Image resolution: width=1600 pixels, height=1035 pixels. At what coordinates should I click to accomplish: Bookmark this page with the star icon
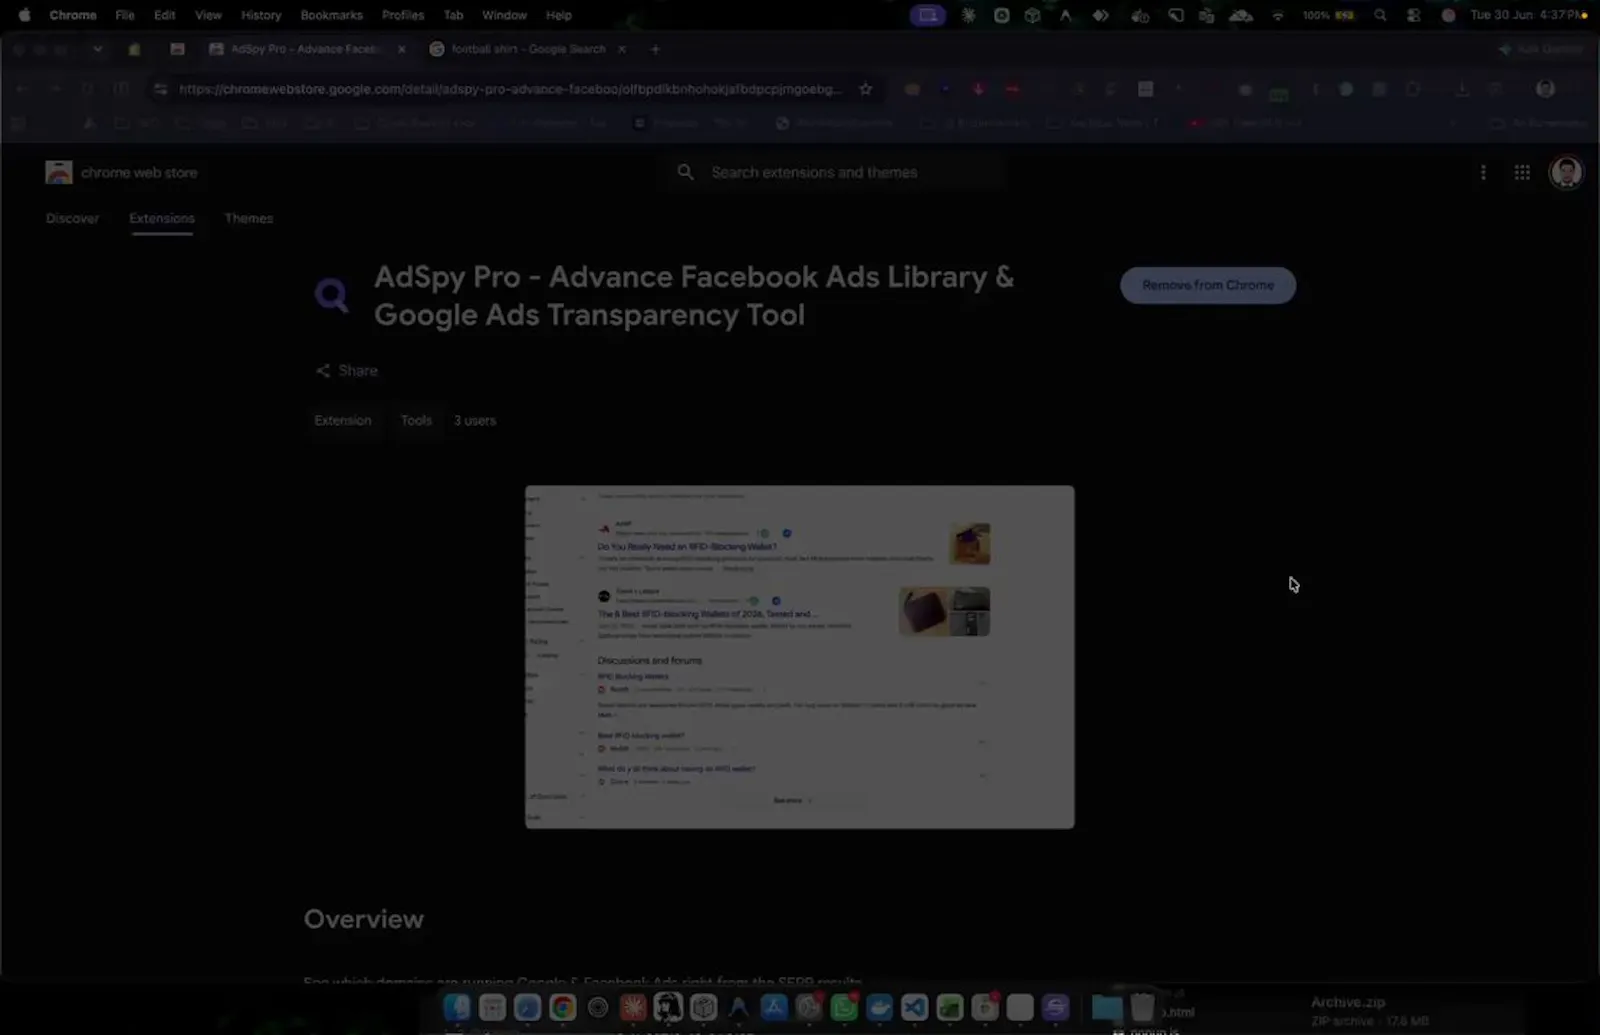click(866, 89)
